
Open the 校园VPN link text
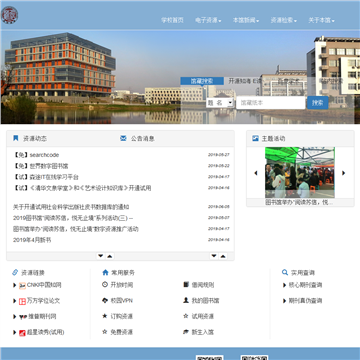[122, 301]
